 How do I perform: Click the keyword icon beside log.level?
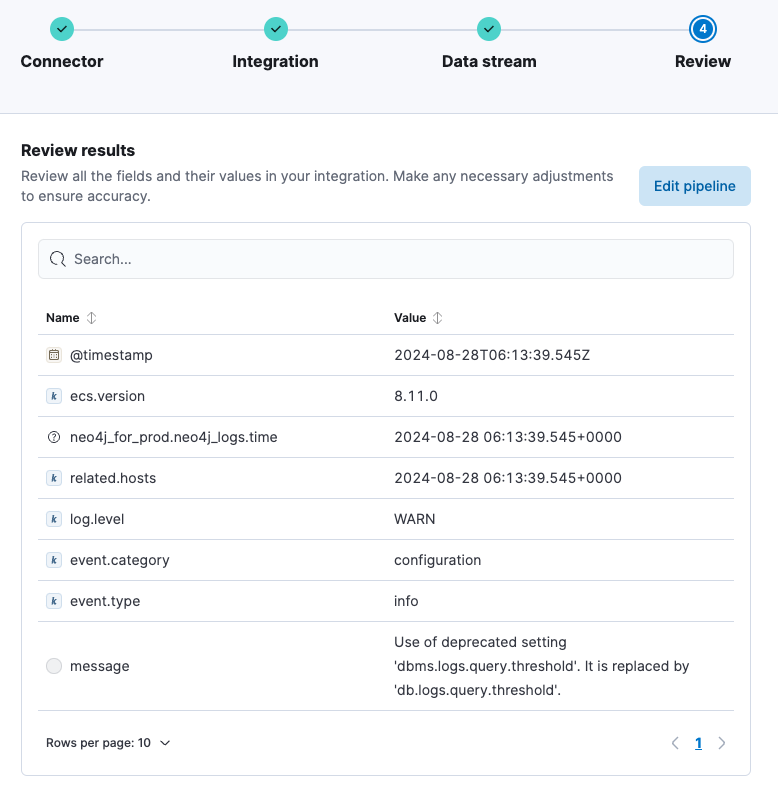pyautogui.click(x=54, y=519)
